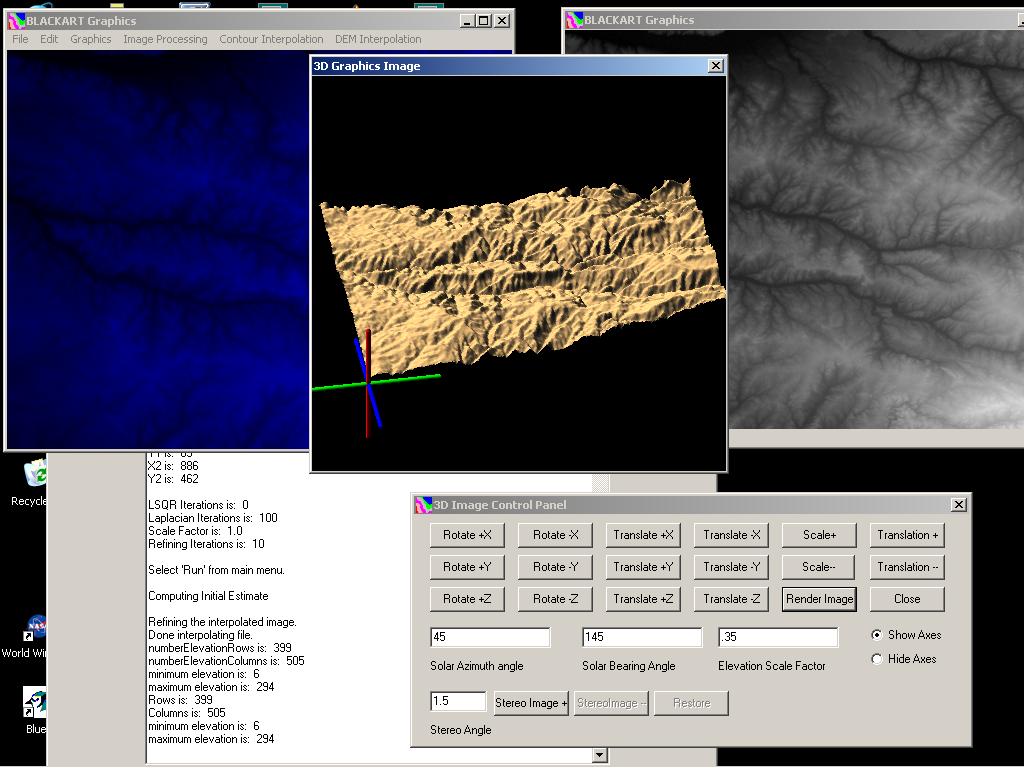This screenshot has height=768, width=1024.
Task: Click the Close button beside Render Image
Action: pyautogui.click(x=907, y=599)
